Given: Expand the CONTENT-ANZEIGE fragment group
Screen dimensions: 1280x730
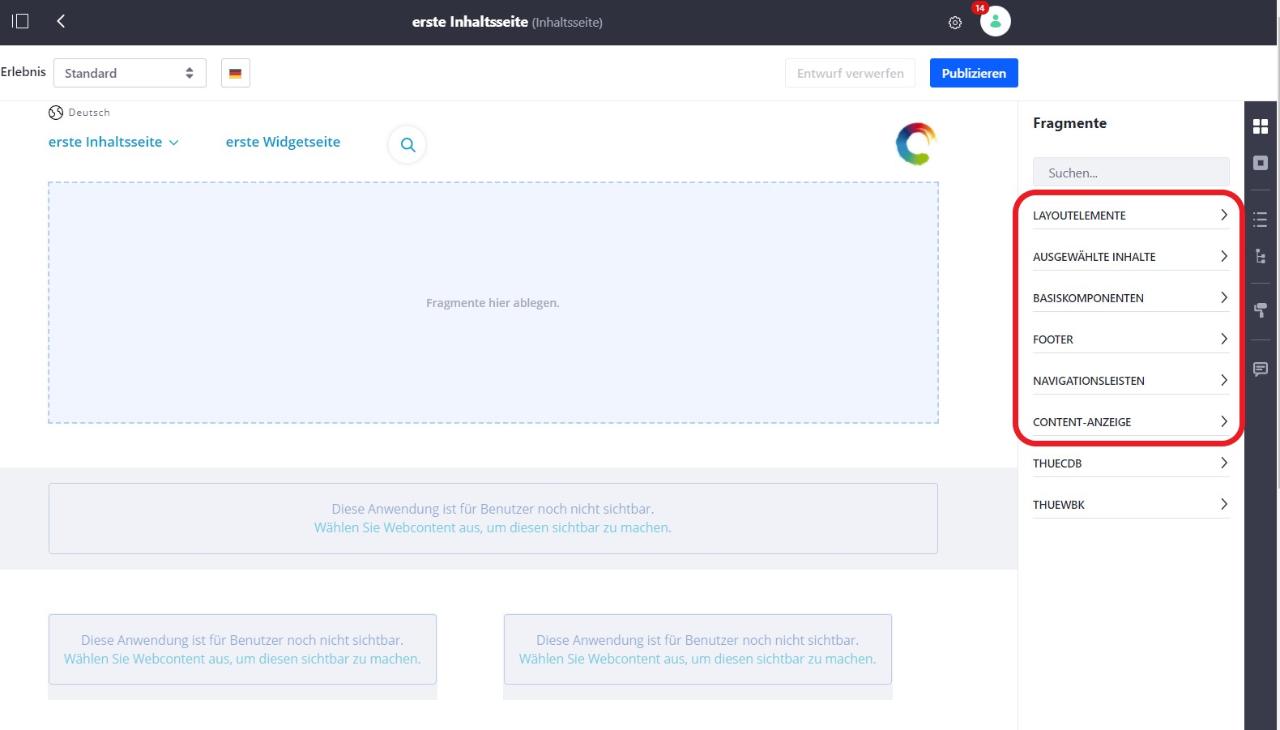Looking at the screenshot, I should click(1131, 422).
